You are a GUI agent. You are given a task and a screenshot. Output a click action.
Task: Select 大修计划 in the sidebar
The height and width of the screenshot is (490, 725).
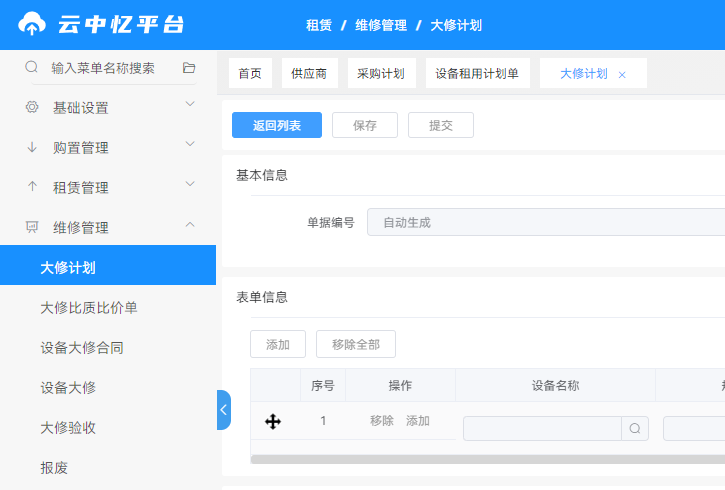pyautogui.click(x=108, y=265)
